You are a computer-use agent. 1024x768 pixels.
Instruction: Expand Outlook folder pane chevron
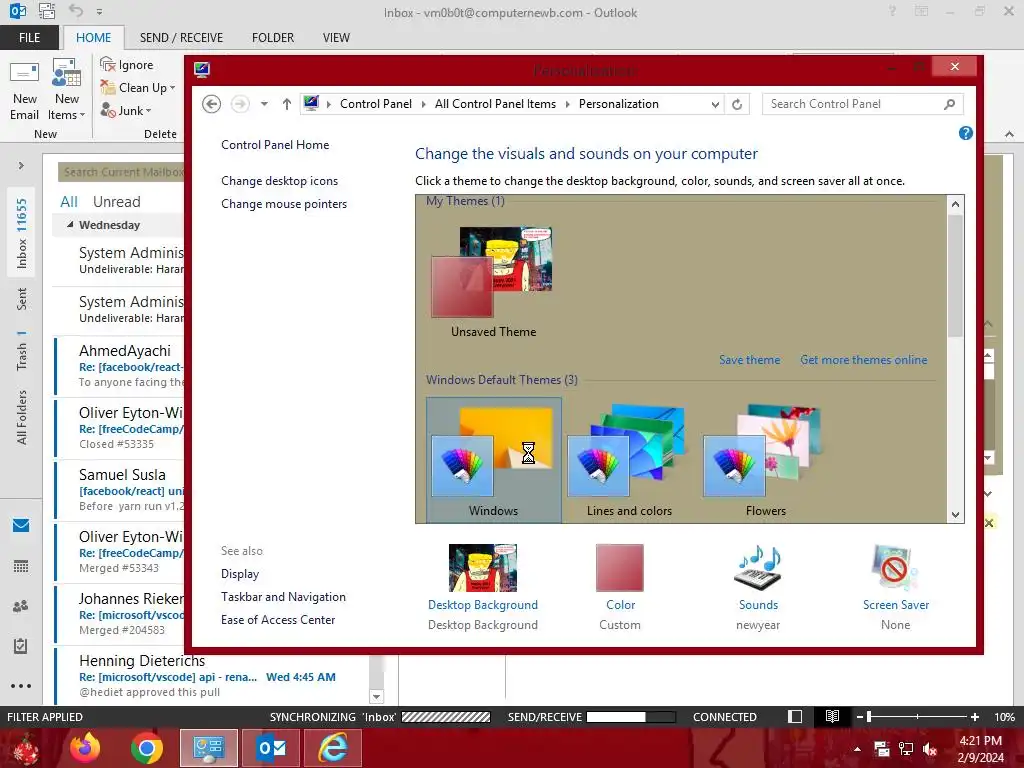point(21,166)
